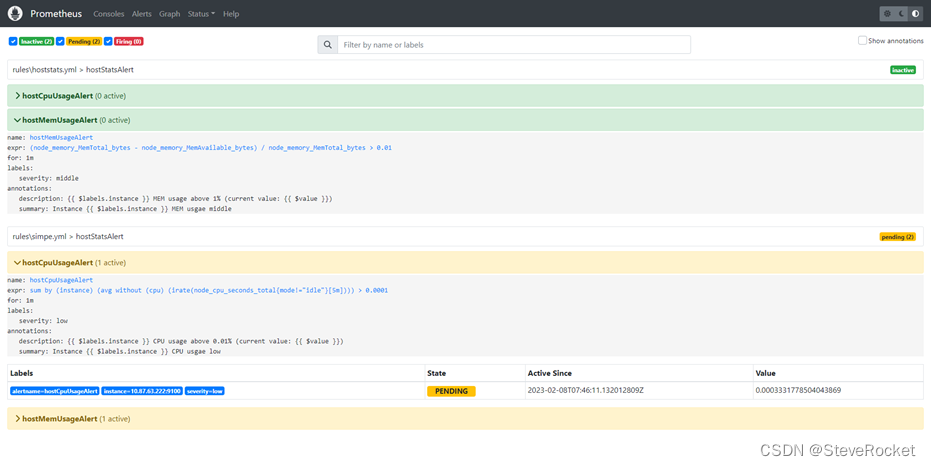The width and height of the screenshot is (931, 466).
Task: Open the hostCpuUsageAlert name link
Action: (61, 280)
